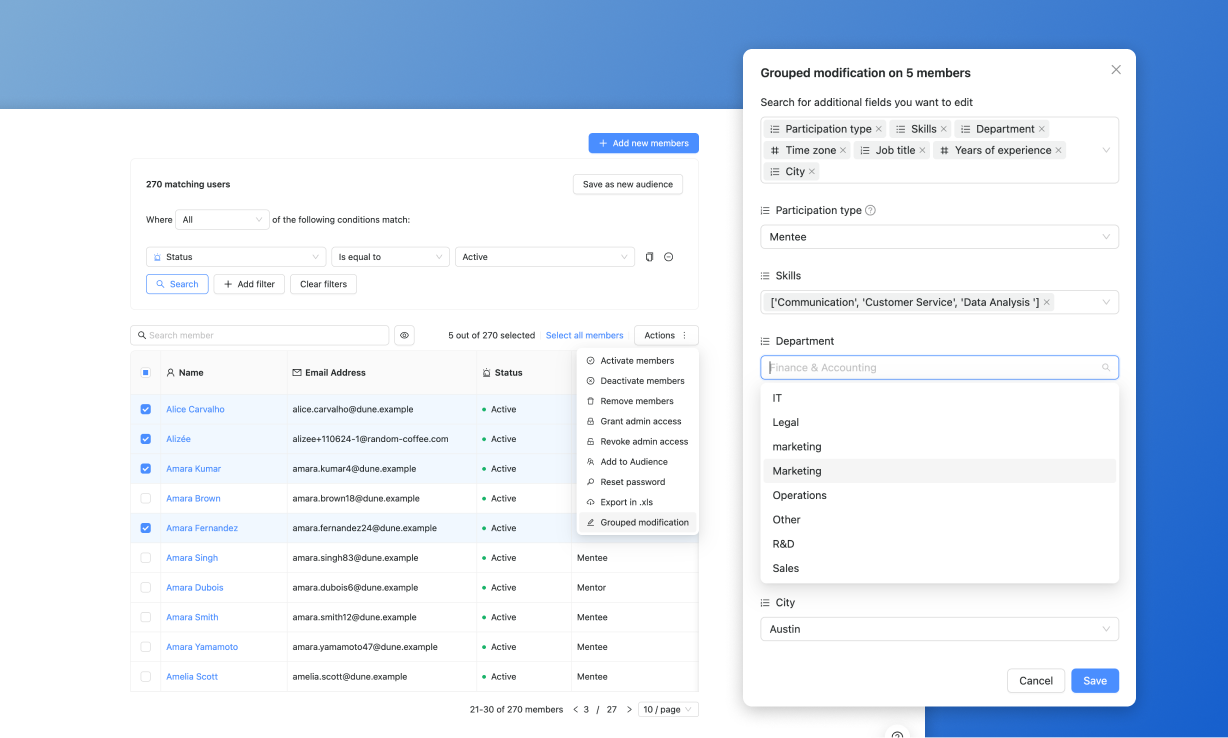The width and height of the screenshot is (1228, 738).
Task: Save the grouped modification
Action: 1095,681
